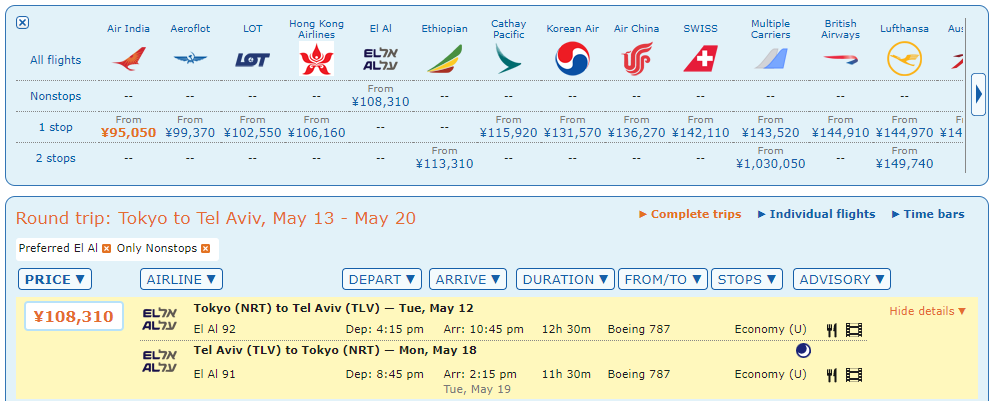Click Air India's ¥95,050 one-stop fare

point(128,132)
